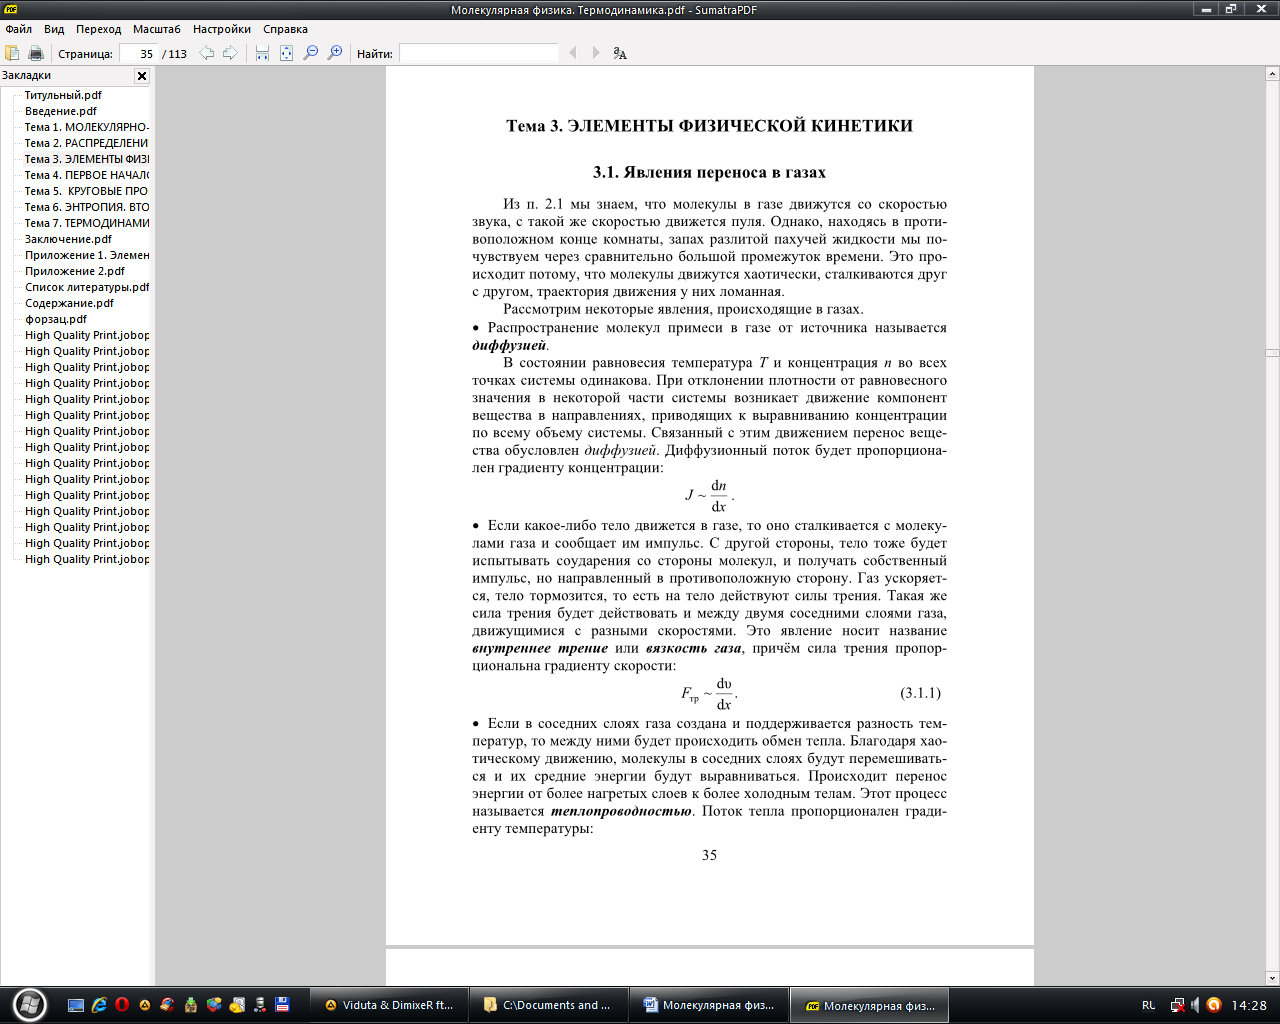Click the disk-with-gold quick launch icon
This screenshot has height=1024, width=1280.
pos(237,1005)
